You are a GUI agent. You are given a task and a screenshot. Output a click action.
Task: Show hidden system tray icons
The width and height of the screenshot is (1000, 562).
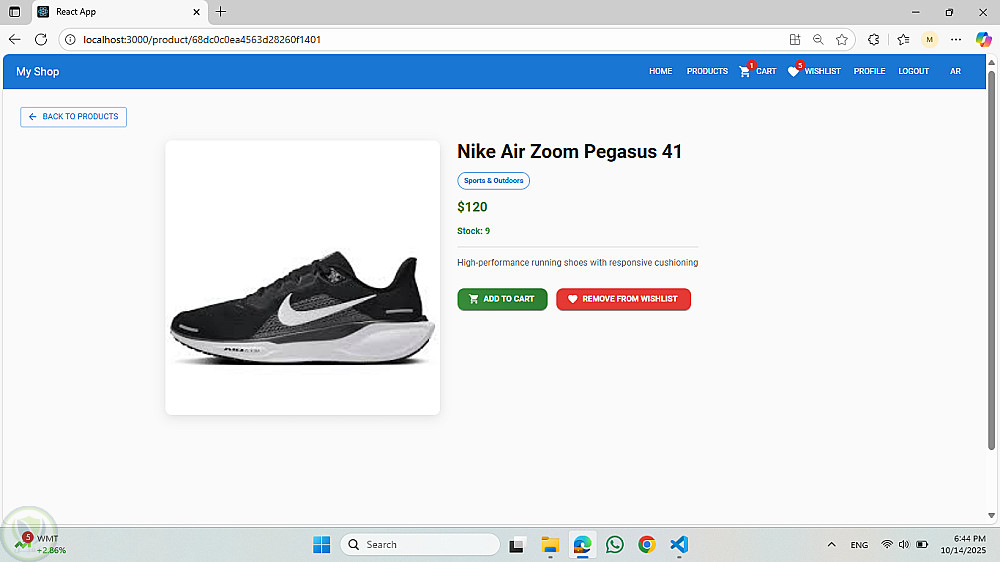click(x=831, y=544)
